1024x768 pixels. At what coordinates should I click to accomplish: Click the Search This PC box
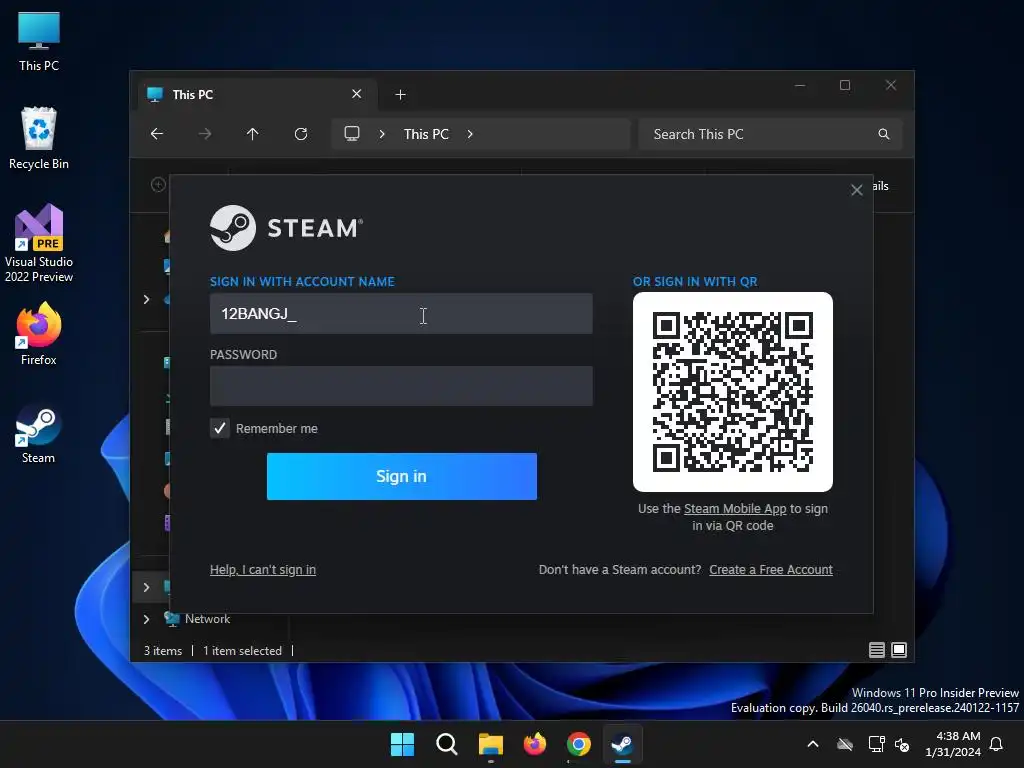coord(770,134)
